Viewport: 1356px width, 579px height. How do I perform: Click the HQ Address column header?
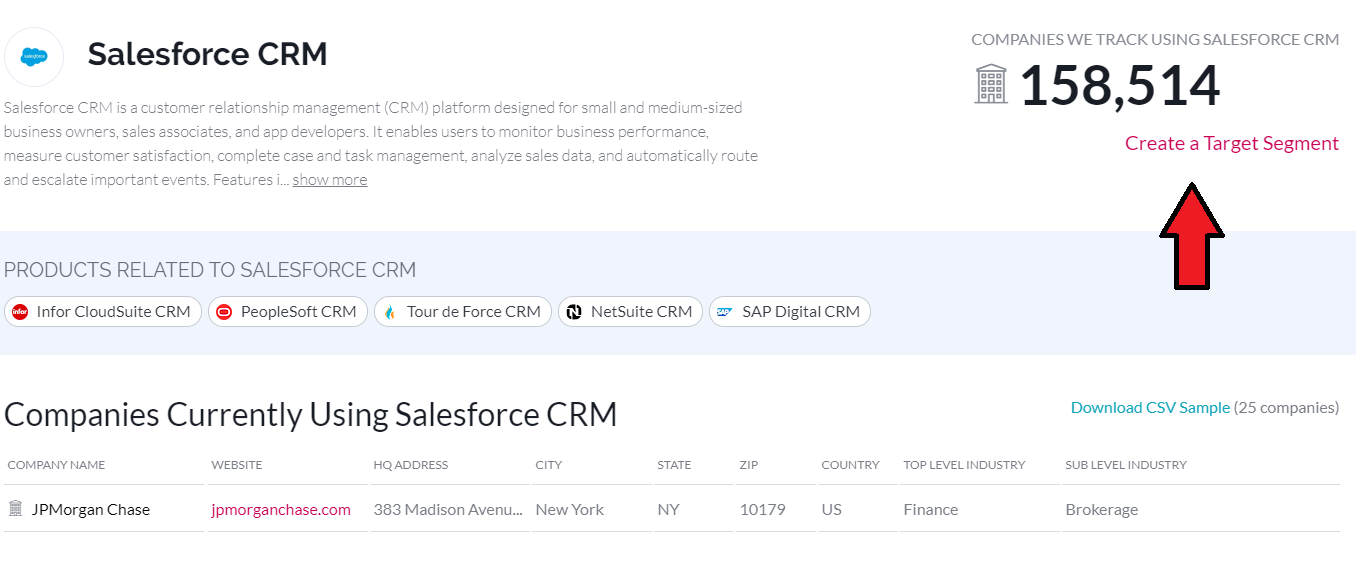(410, 465)
